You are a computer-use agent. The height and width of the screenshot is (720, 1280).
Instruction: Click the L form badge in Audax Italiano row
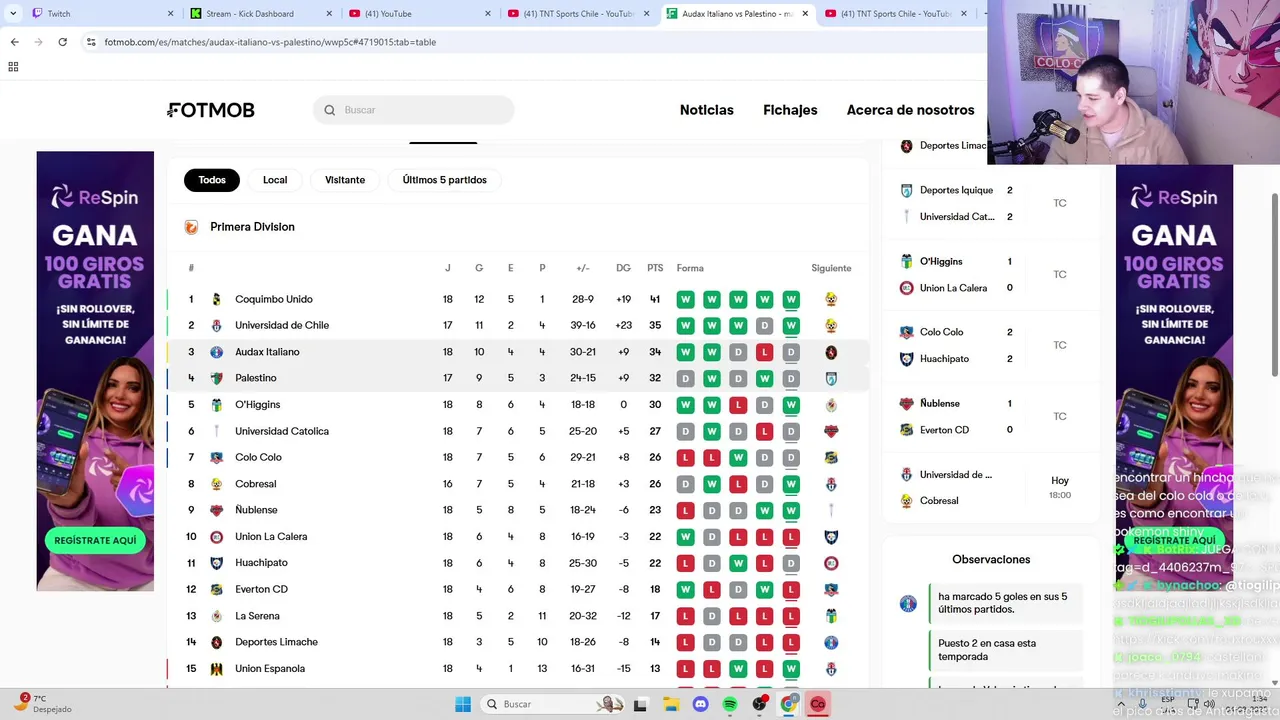pyautogui.click(x=764, y=352)
